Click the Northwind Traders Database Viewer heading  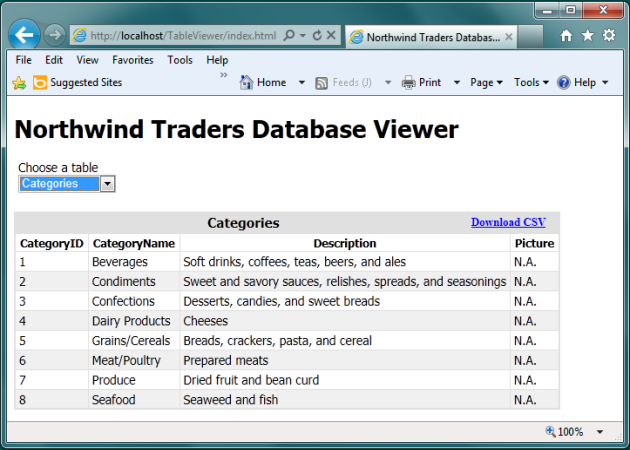(x=236, y=129)
